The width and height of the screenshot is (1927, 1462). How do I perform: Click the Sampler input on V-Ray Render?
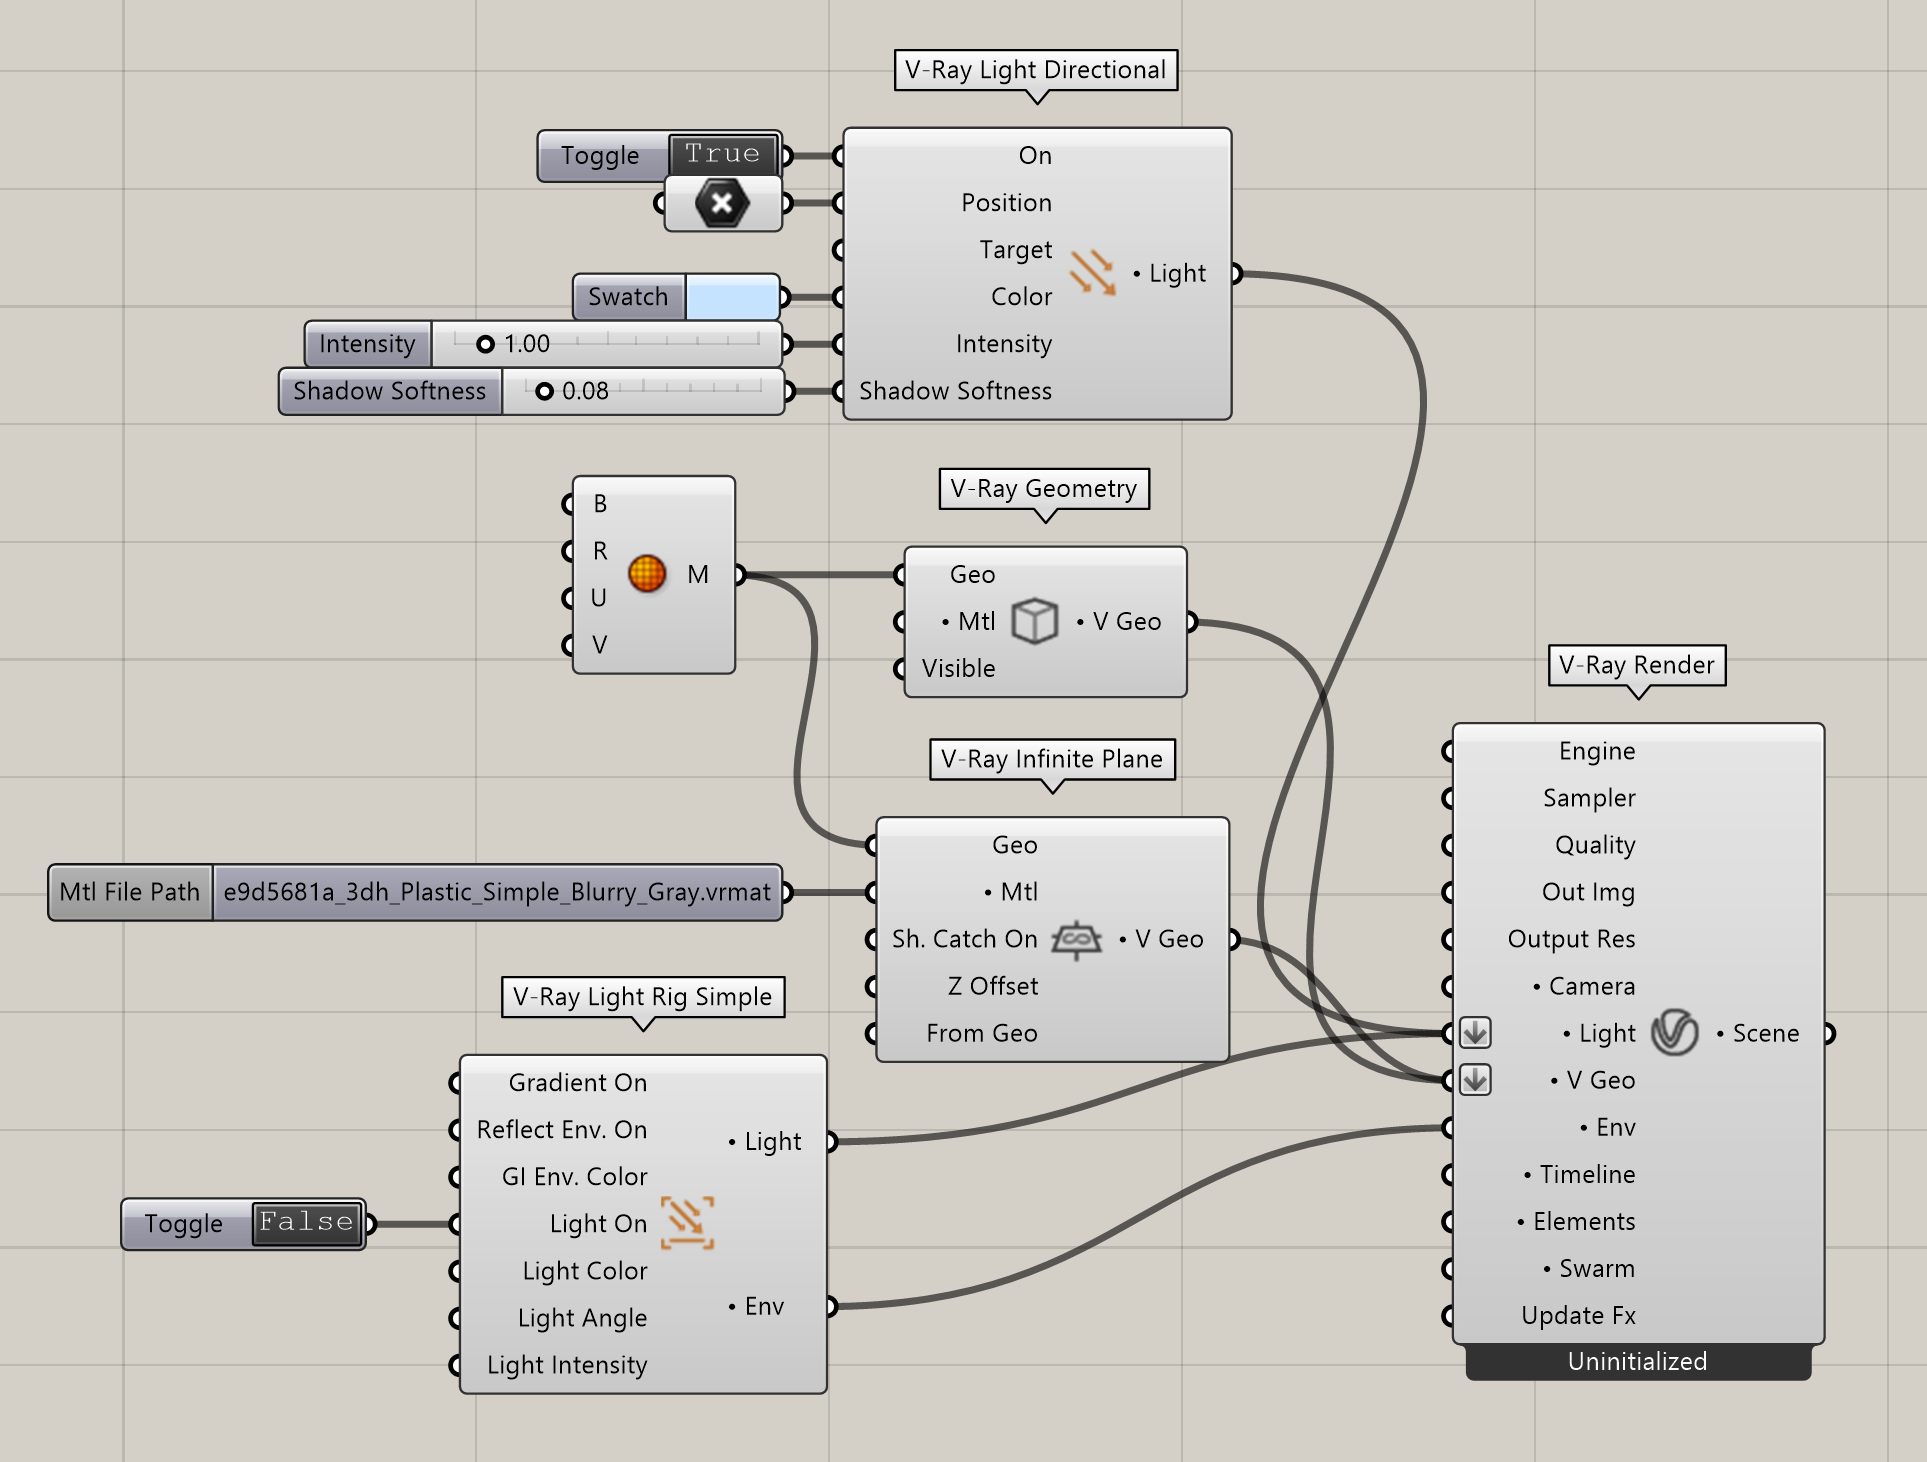1589,798
